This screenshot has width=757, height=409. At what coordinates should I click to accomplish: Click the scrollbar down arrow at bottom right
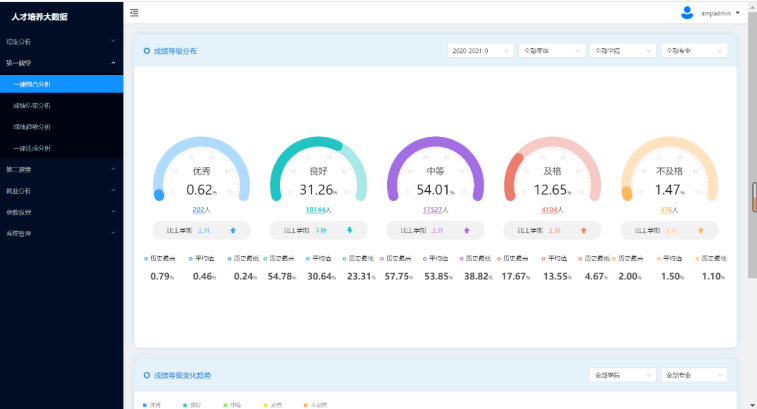[752, 405]
